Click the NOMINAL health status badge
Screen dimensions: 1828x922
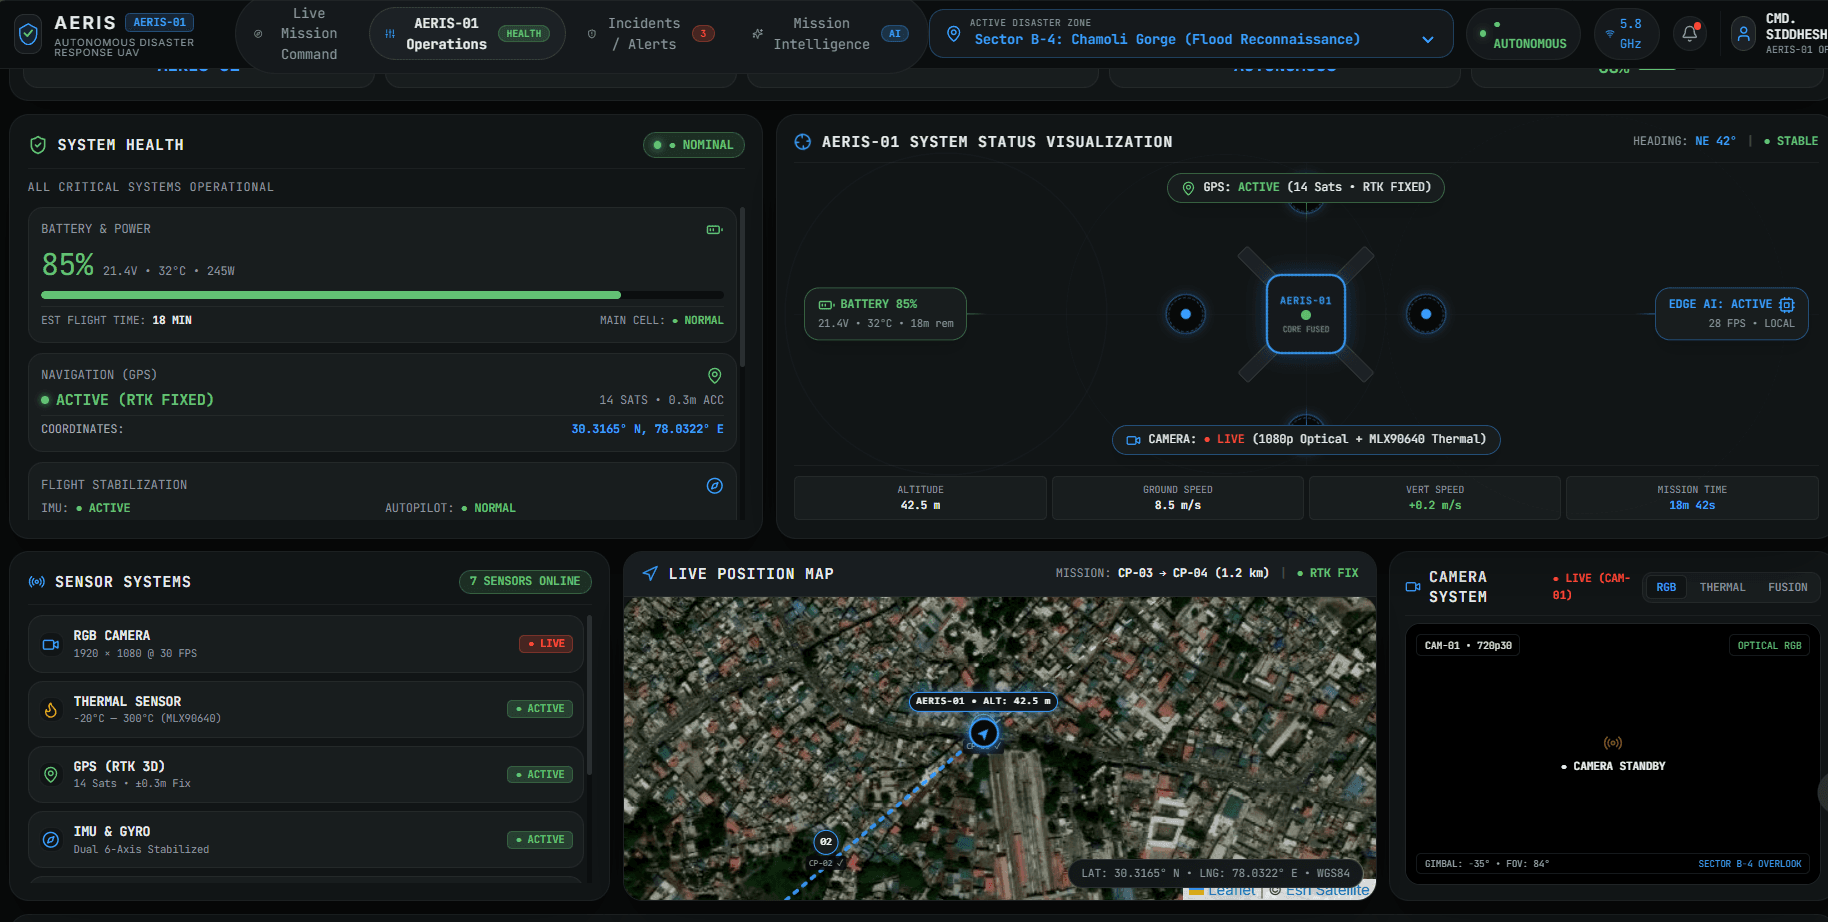[694, 145]
